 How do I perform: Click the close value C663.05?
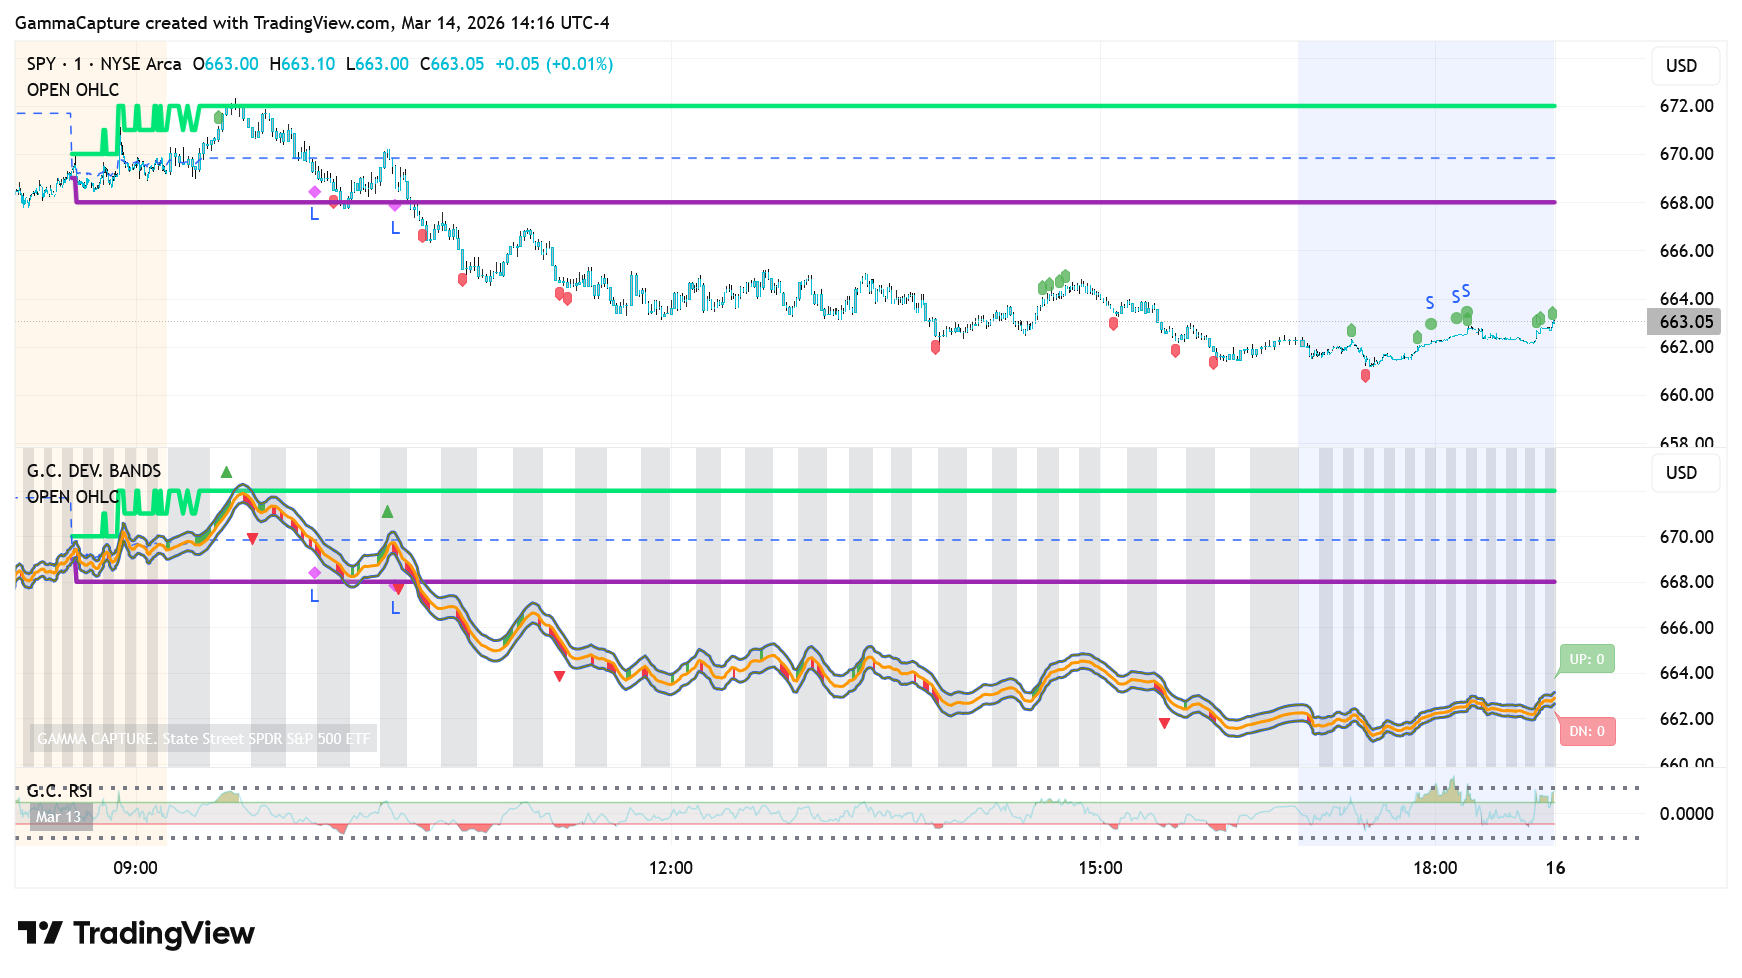point(452,64)
